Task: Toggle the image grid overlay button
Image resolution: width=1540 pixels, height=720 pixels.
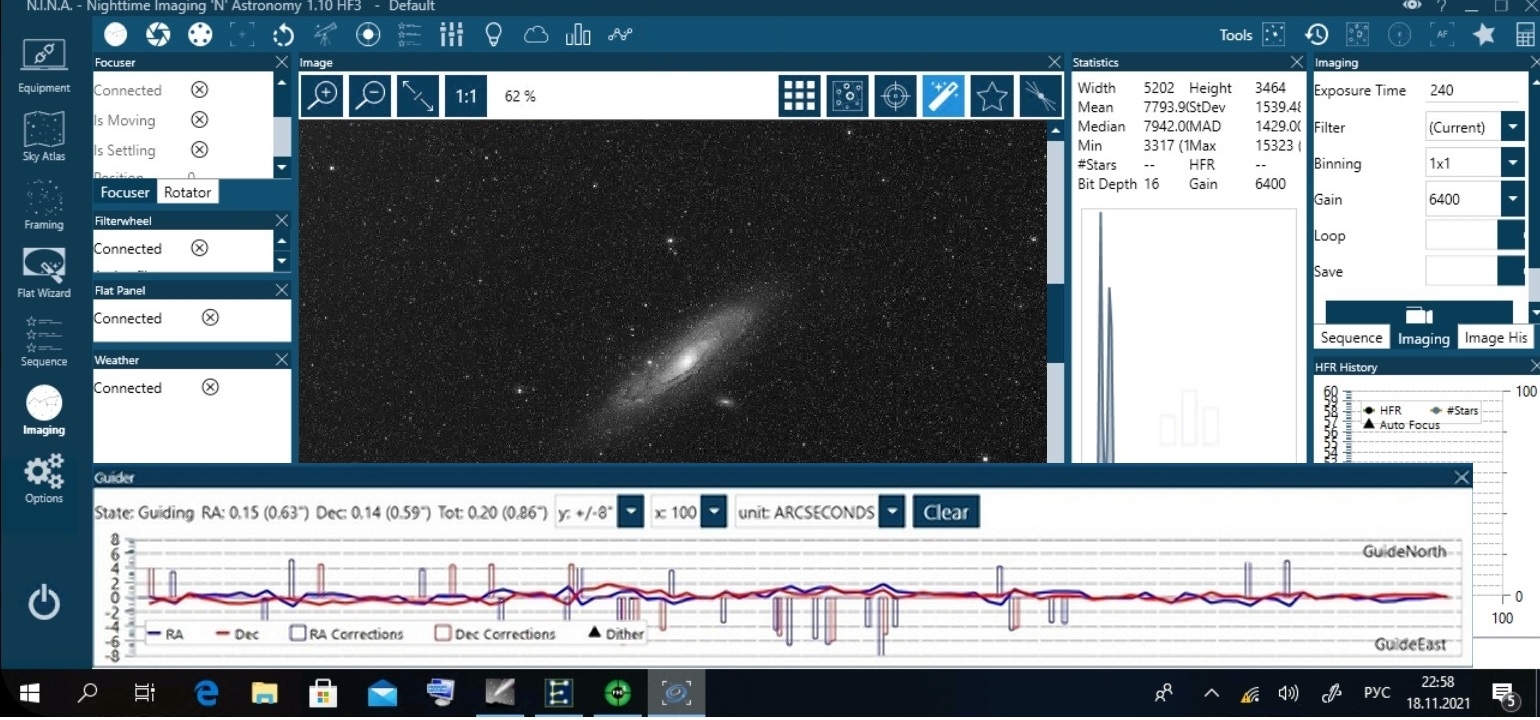Action: point(799,96)
